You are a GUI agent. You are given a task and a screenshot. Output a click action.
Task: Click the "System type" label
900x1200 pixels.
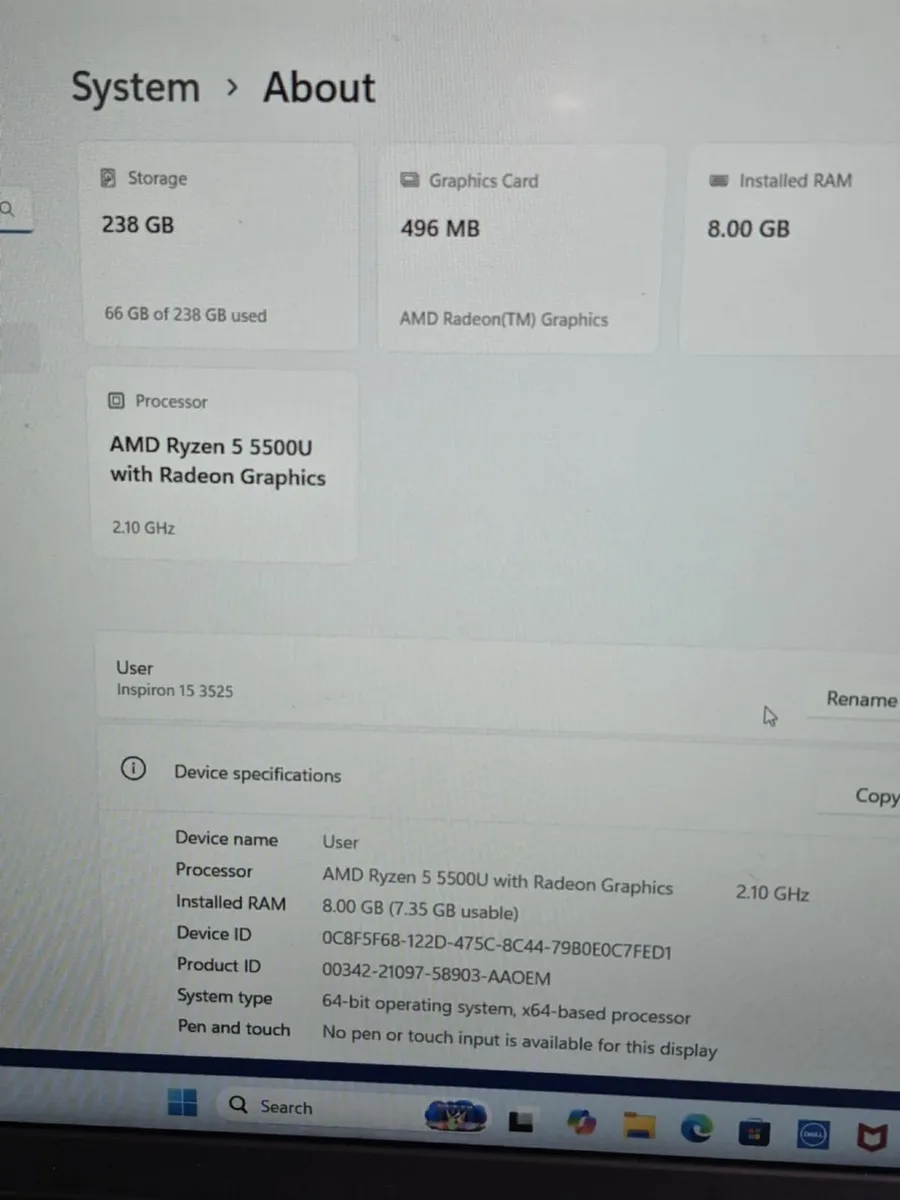point(225,997)
